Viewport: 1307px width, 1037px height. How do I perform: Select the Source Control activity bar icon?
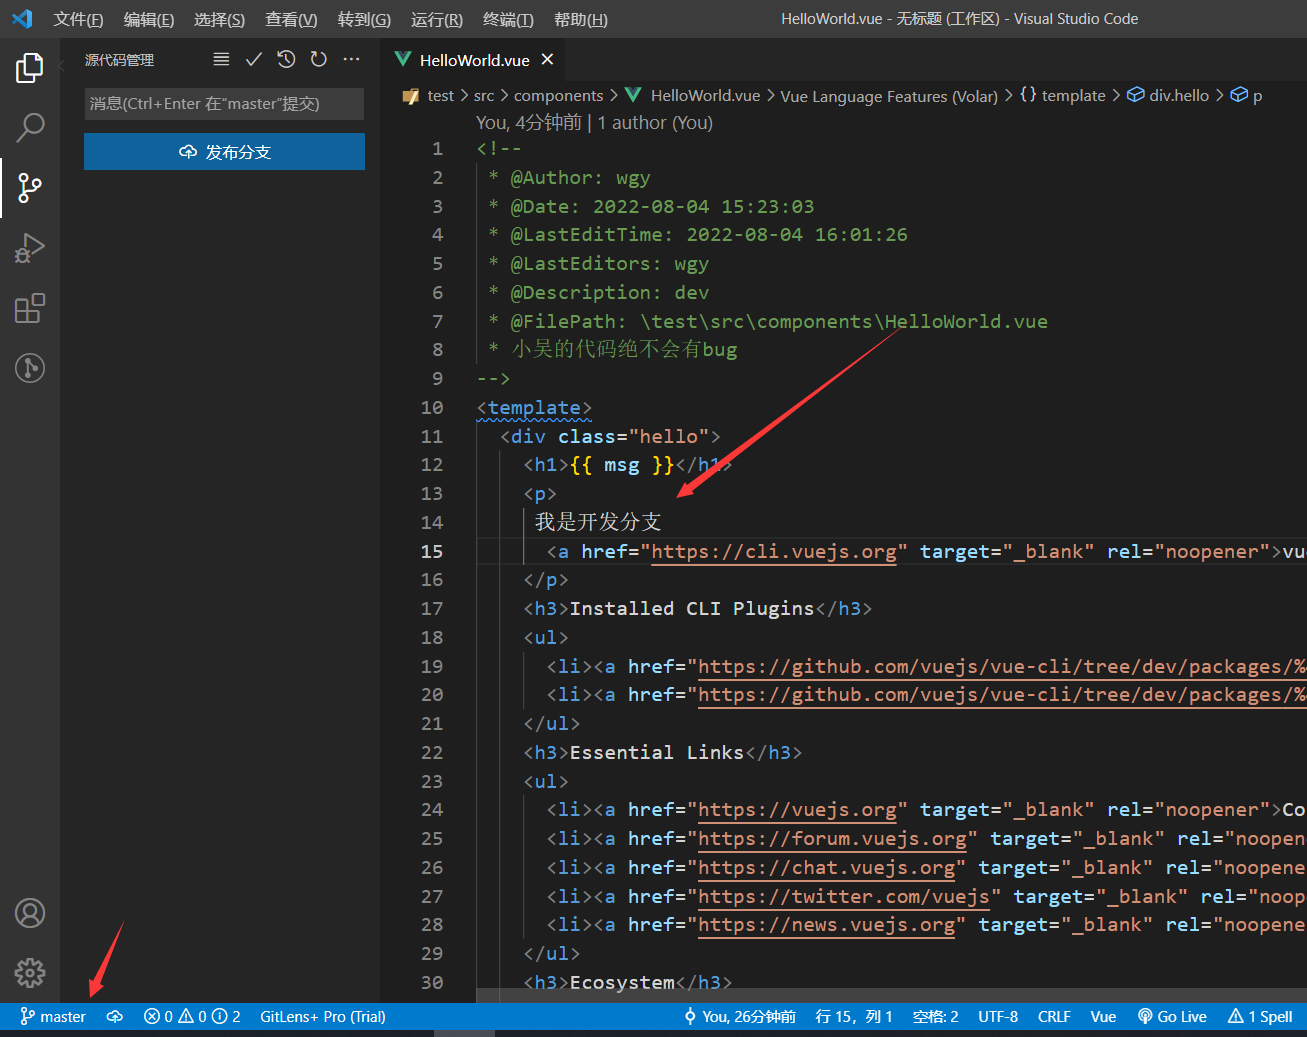[x=30, y=187]
